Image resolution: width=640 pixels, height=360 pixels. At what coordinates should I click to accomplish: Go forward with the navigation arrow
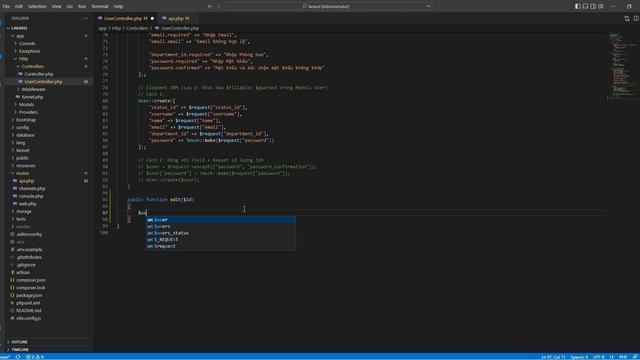(218, 7)
